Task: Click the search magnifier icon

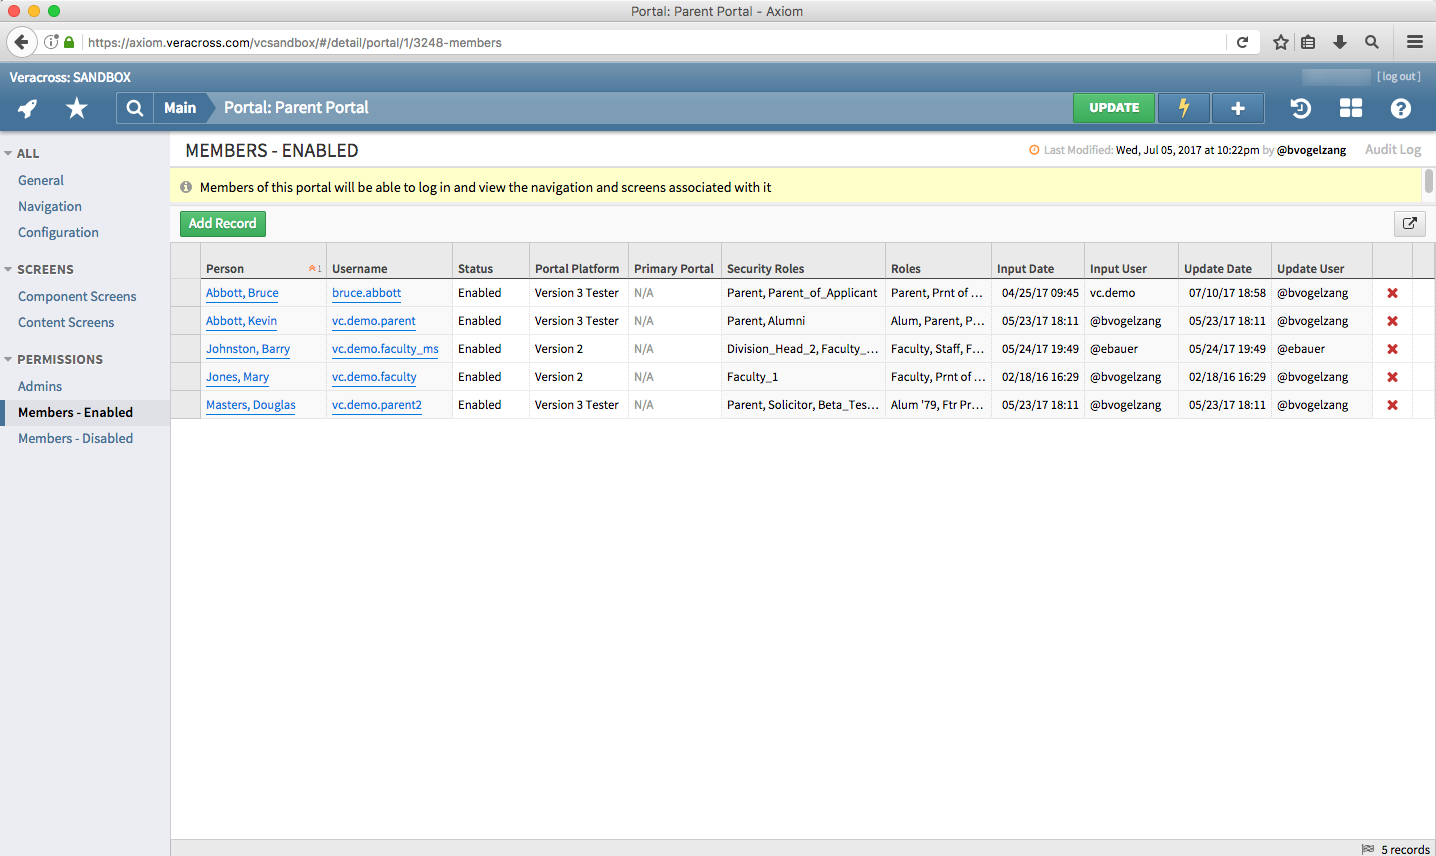Action: point(134,108)
